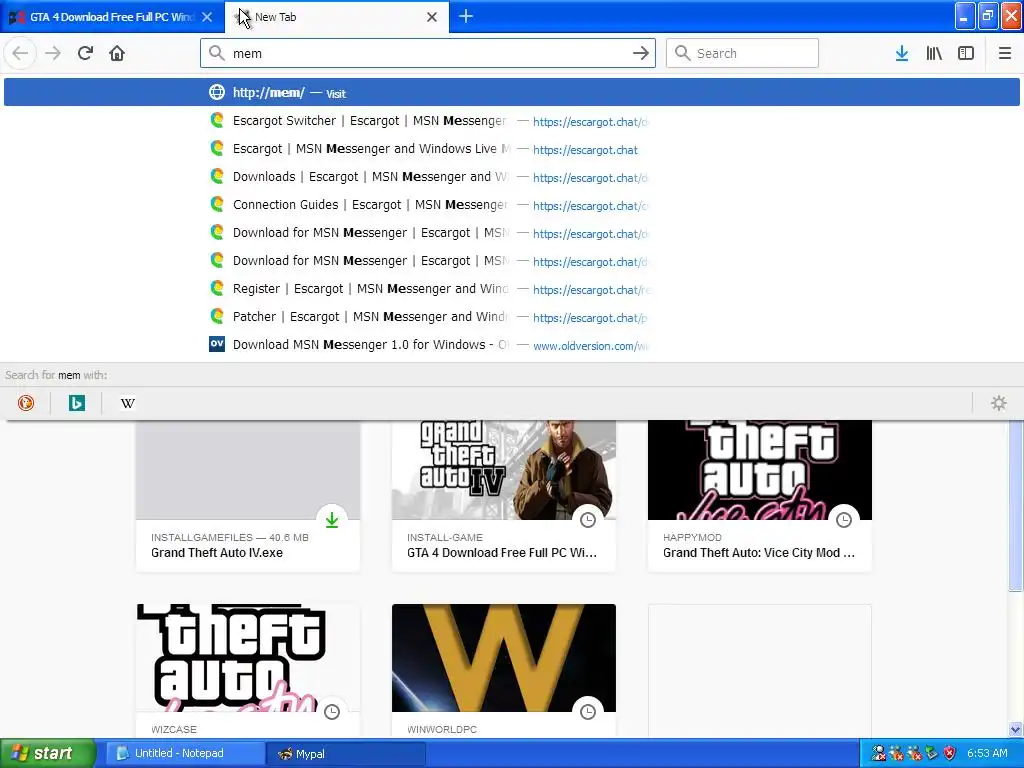Go forward with the forward arrow button
1024x768 pixels.
click(53, 53)
